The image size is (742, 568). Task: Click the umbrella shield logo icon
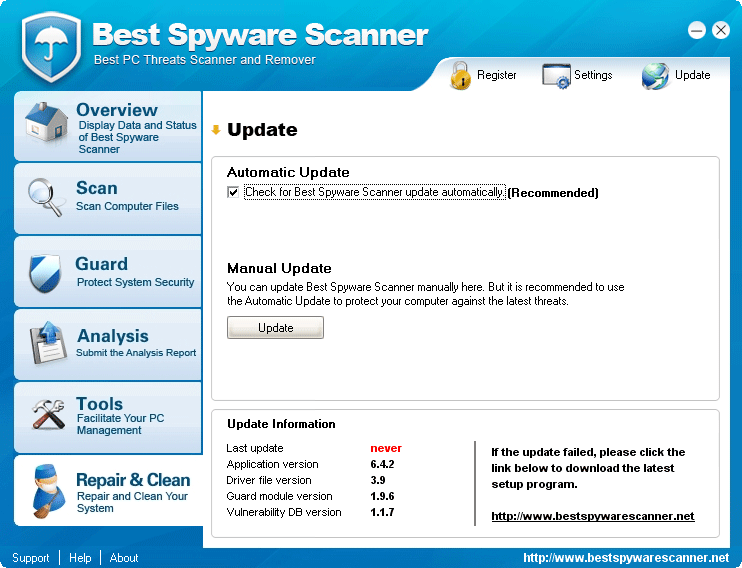(51, 46)
